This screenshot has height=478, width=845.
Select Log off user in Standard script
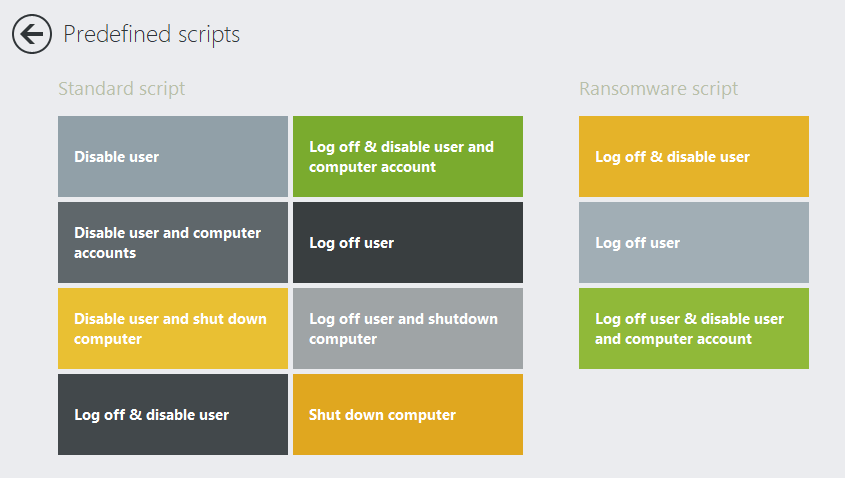407,243
